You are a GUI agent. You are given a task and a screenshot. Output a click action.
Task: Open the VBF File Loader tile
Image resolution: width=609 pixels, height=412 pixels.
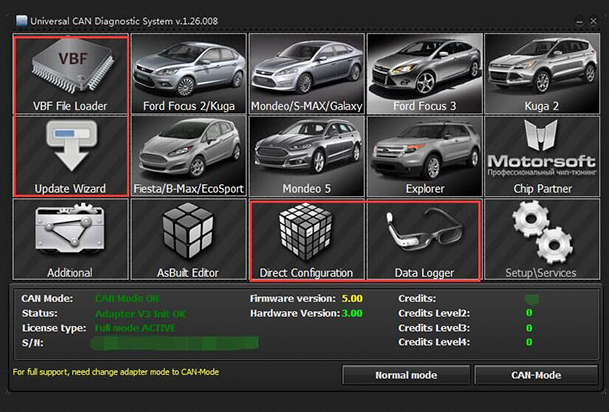pyautogui.click(x=71, y=74)
